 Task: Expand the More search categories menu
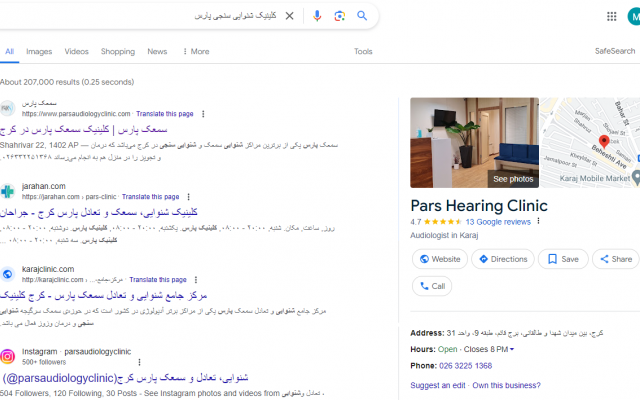pyautogui.click(x=196, y=51)
